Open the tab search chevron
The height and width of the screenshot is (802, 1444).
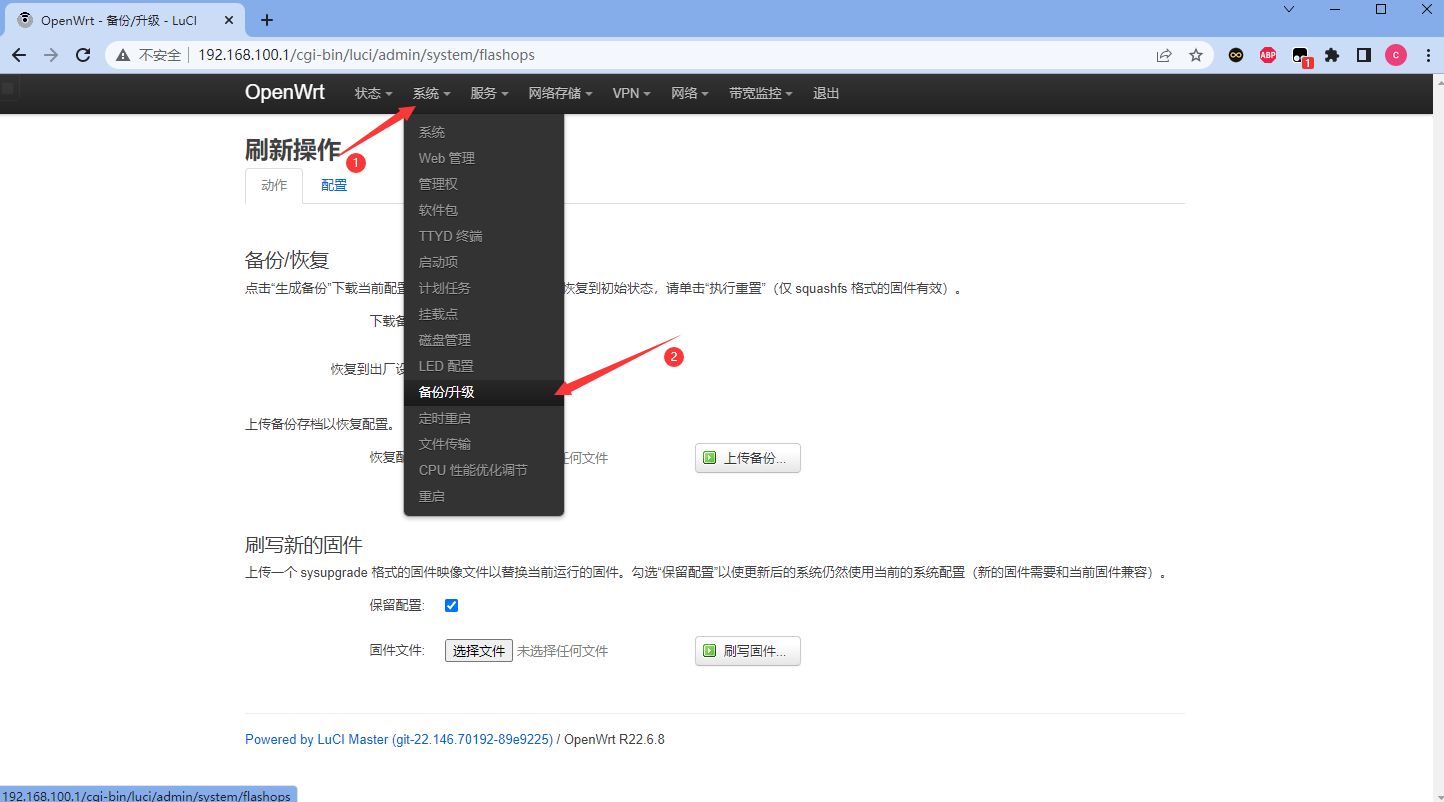pyautogui.click(x=1289, y=9)
